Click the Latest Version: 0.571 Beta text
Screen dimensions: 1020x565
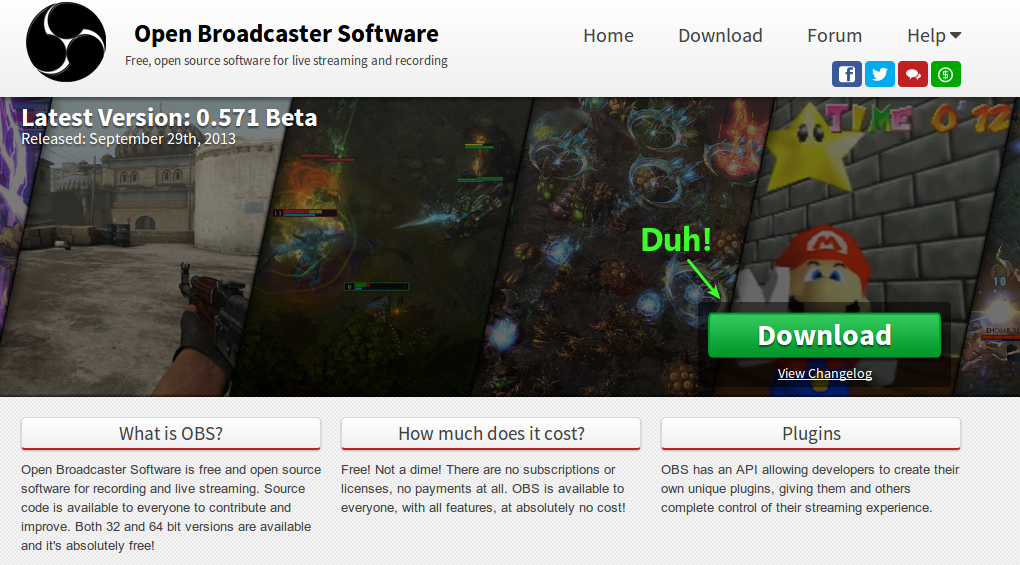pos(169,118)
